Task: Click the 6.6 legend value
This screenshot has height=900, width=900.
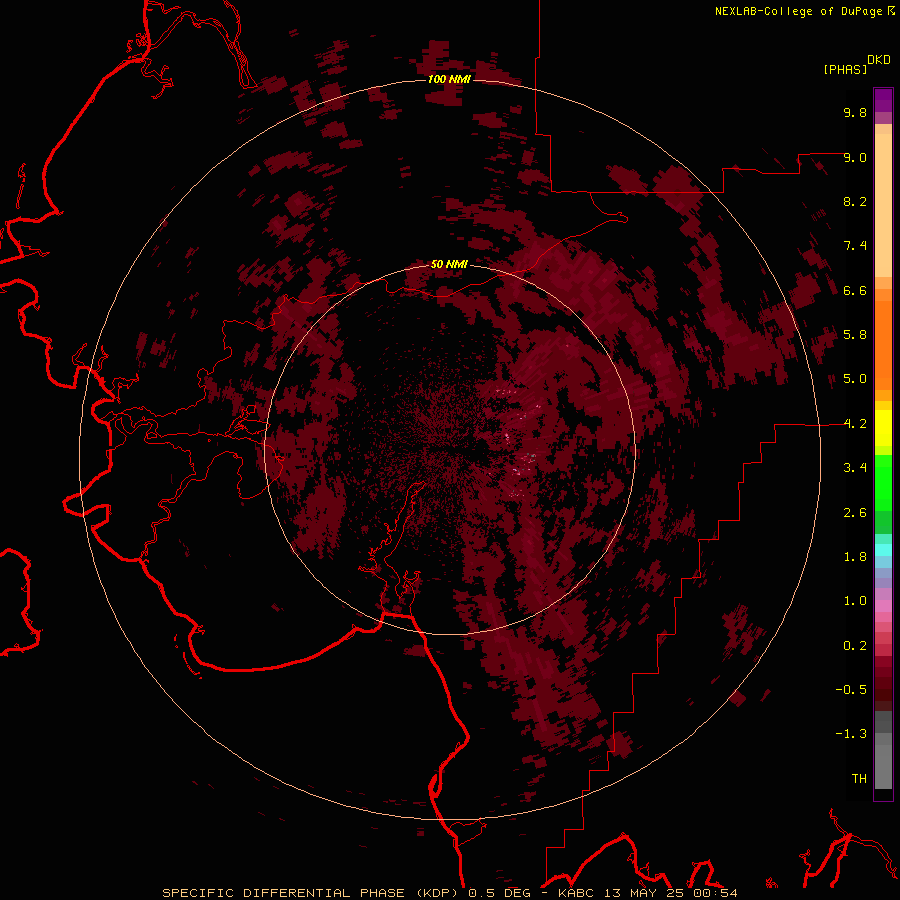Action: tap(855, 290)
